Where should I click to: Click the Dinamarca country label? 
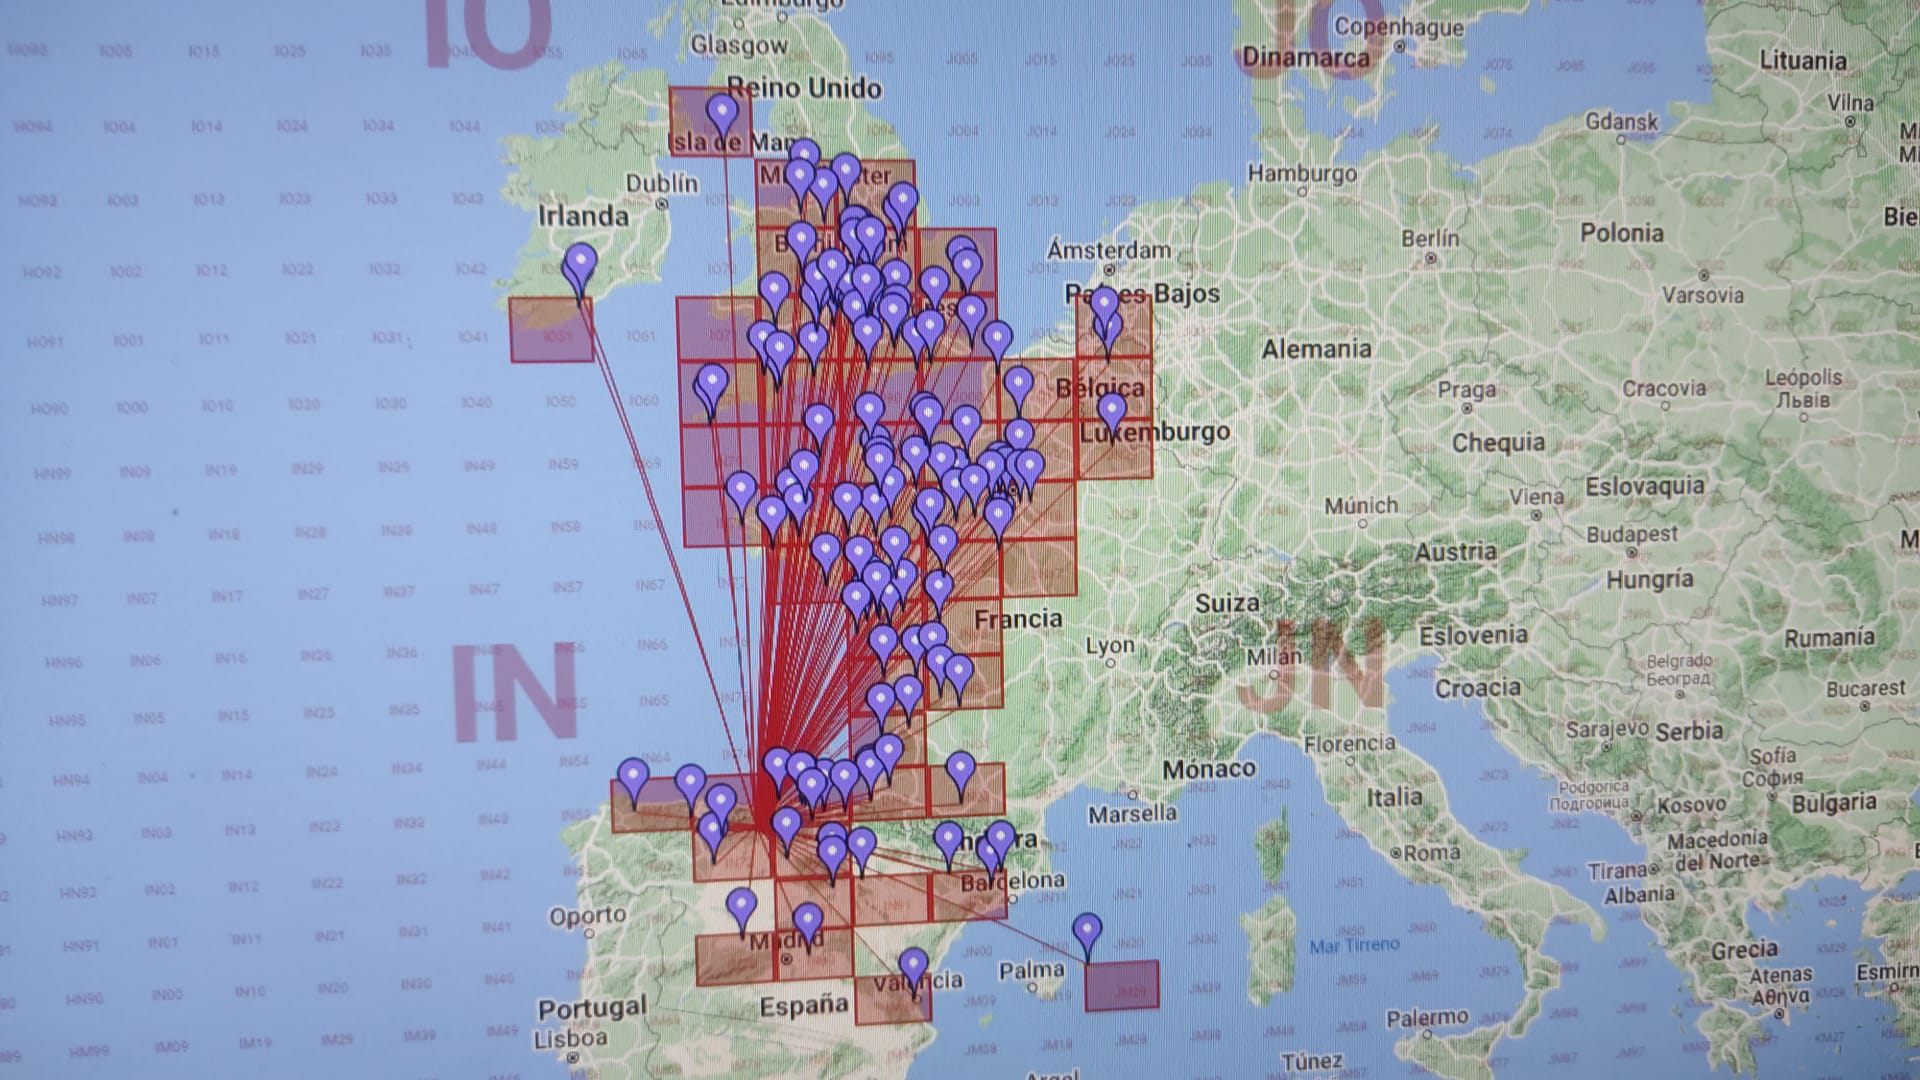[x=1306, y=58]
